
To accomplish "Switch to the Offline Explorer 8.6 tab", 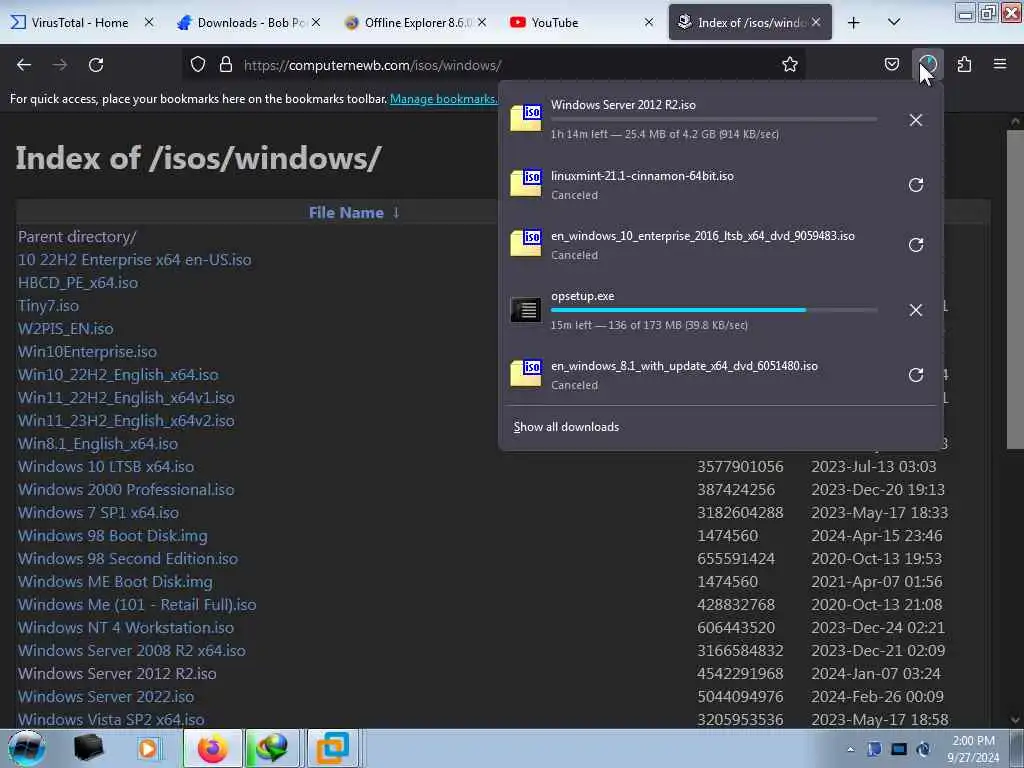I will (x=415, y=22).
